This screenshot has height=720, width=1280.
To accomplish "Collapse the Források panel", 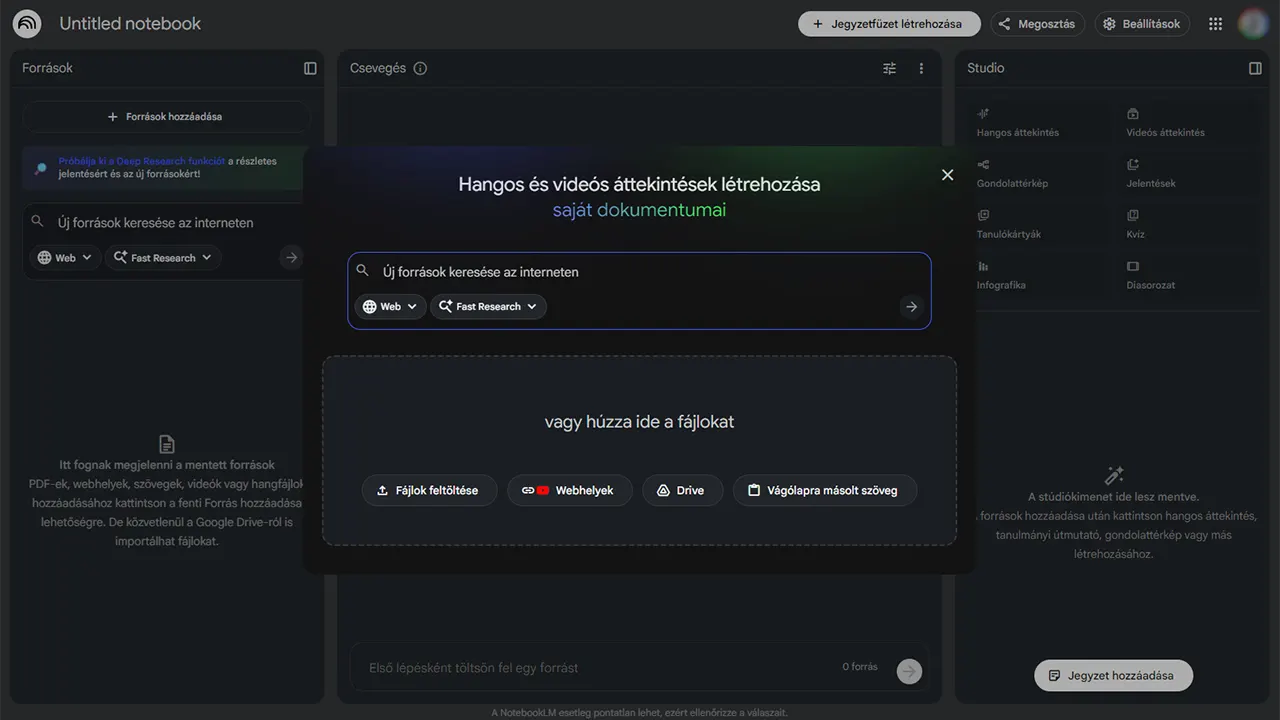I will 310,68.
